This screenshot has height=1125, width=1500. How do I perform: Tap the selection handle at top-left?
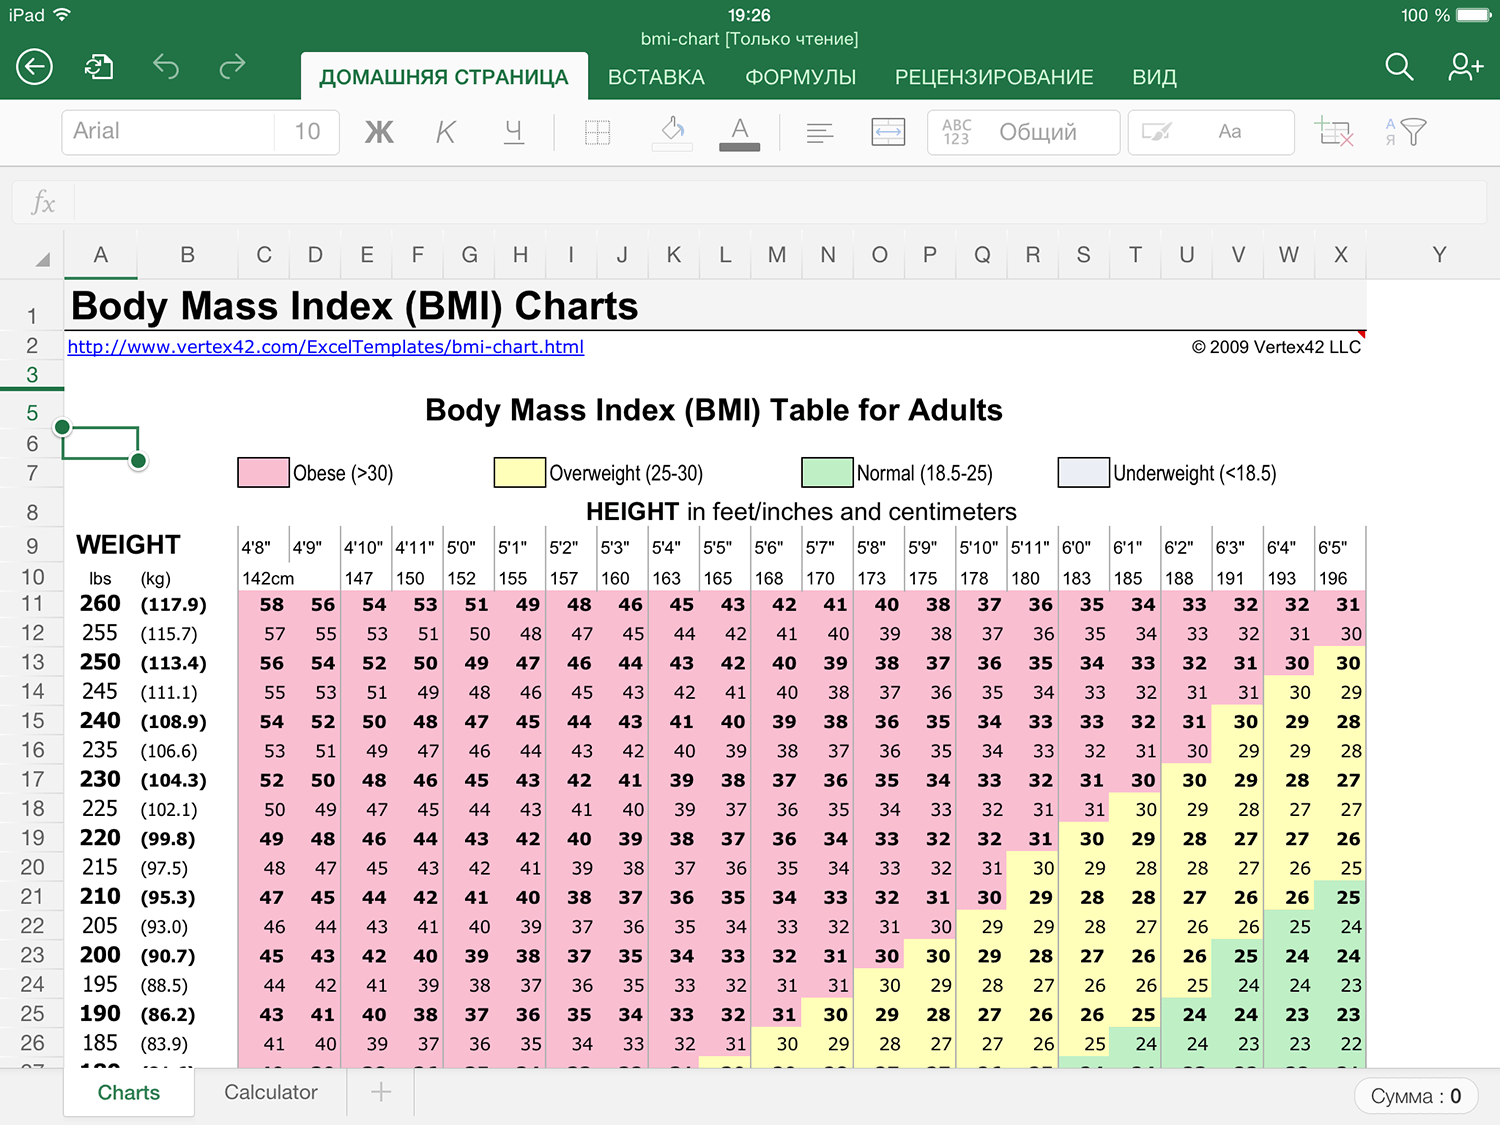point(62,427)
